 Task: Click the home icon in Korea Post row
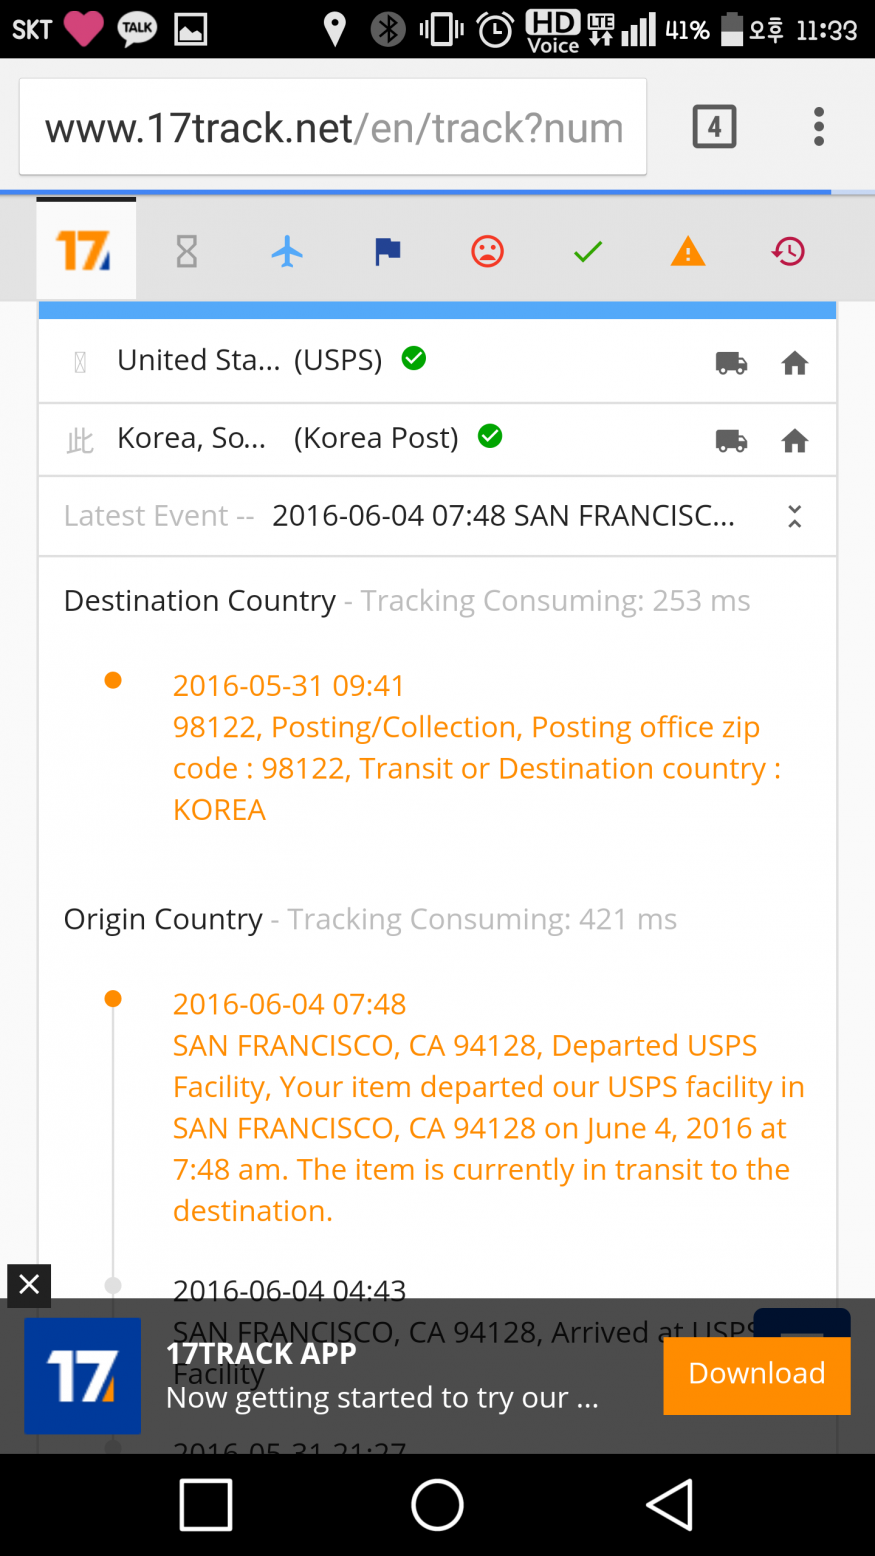click(x=795, y=440)
